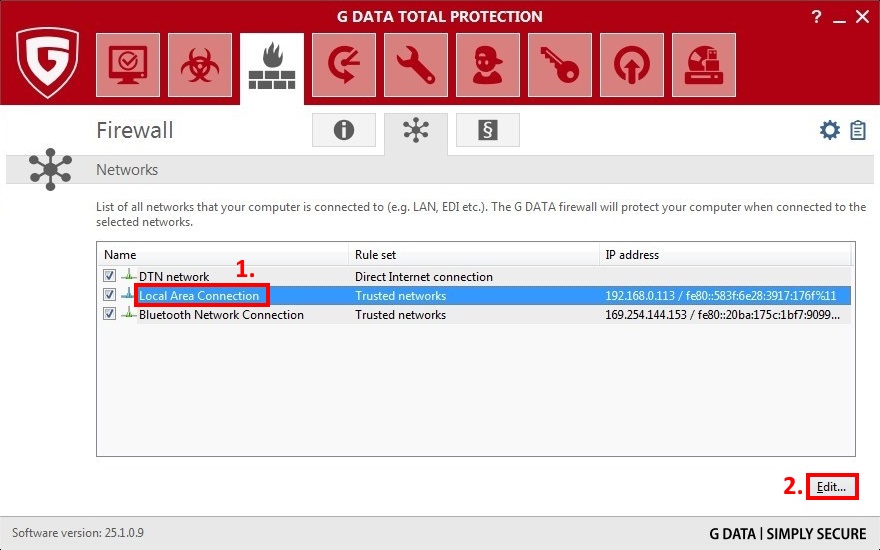This screenshot has height=550, width=880.
Task: Sort by the IP address column header
Action: [x=725, y=255]
